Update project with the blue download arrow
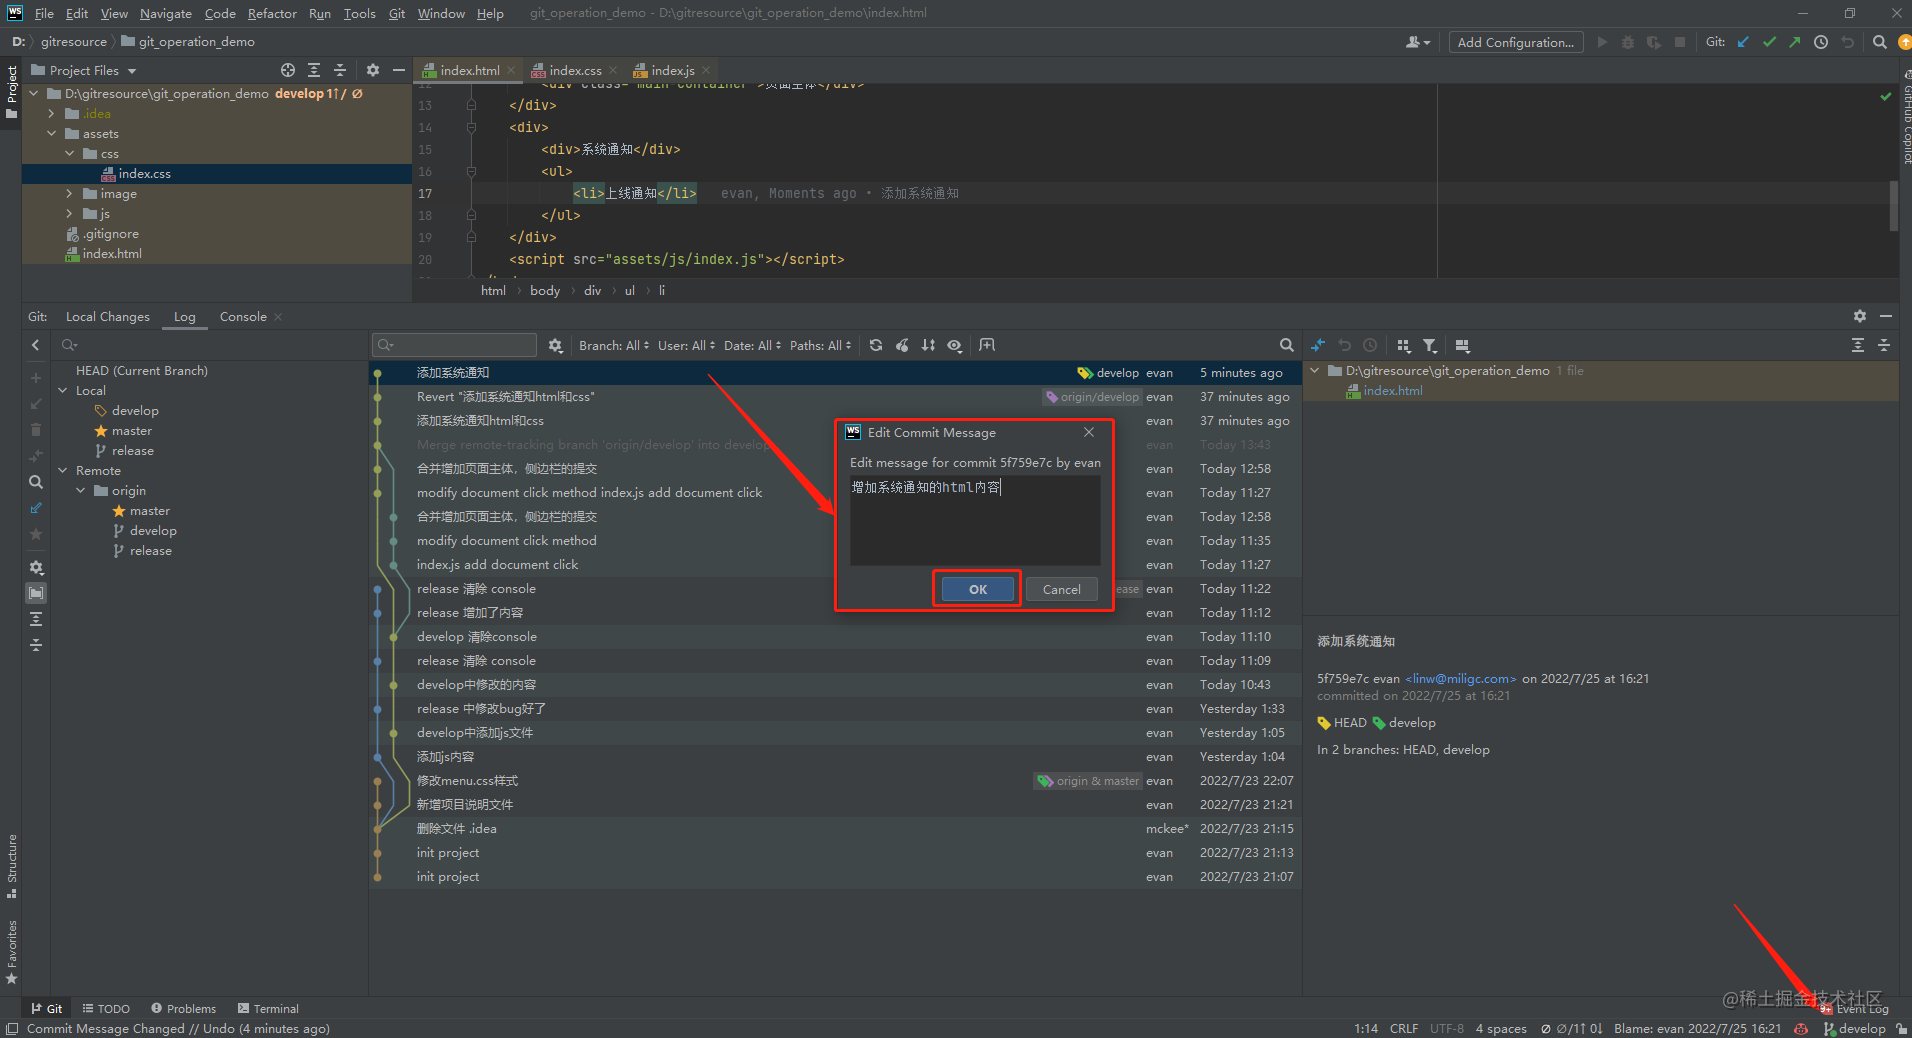The width and height of the screenshot is (1912, 1038). (1743, 42)
